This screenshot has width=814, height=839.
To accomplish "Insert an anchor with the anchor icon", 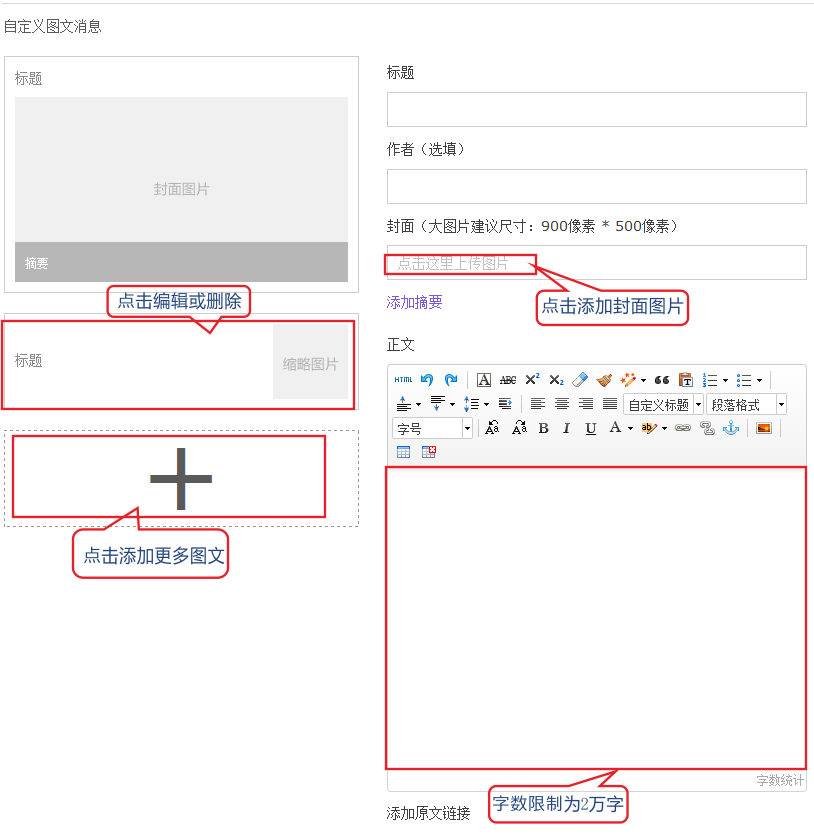I will [731, 428].
